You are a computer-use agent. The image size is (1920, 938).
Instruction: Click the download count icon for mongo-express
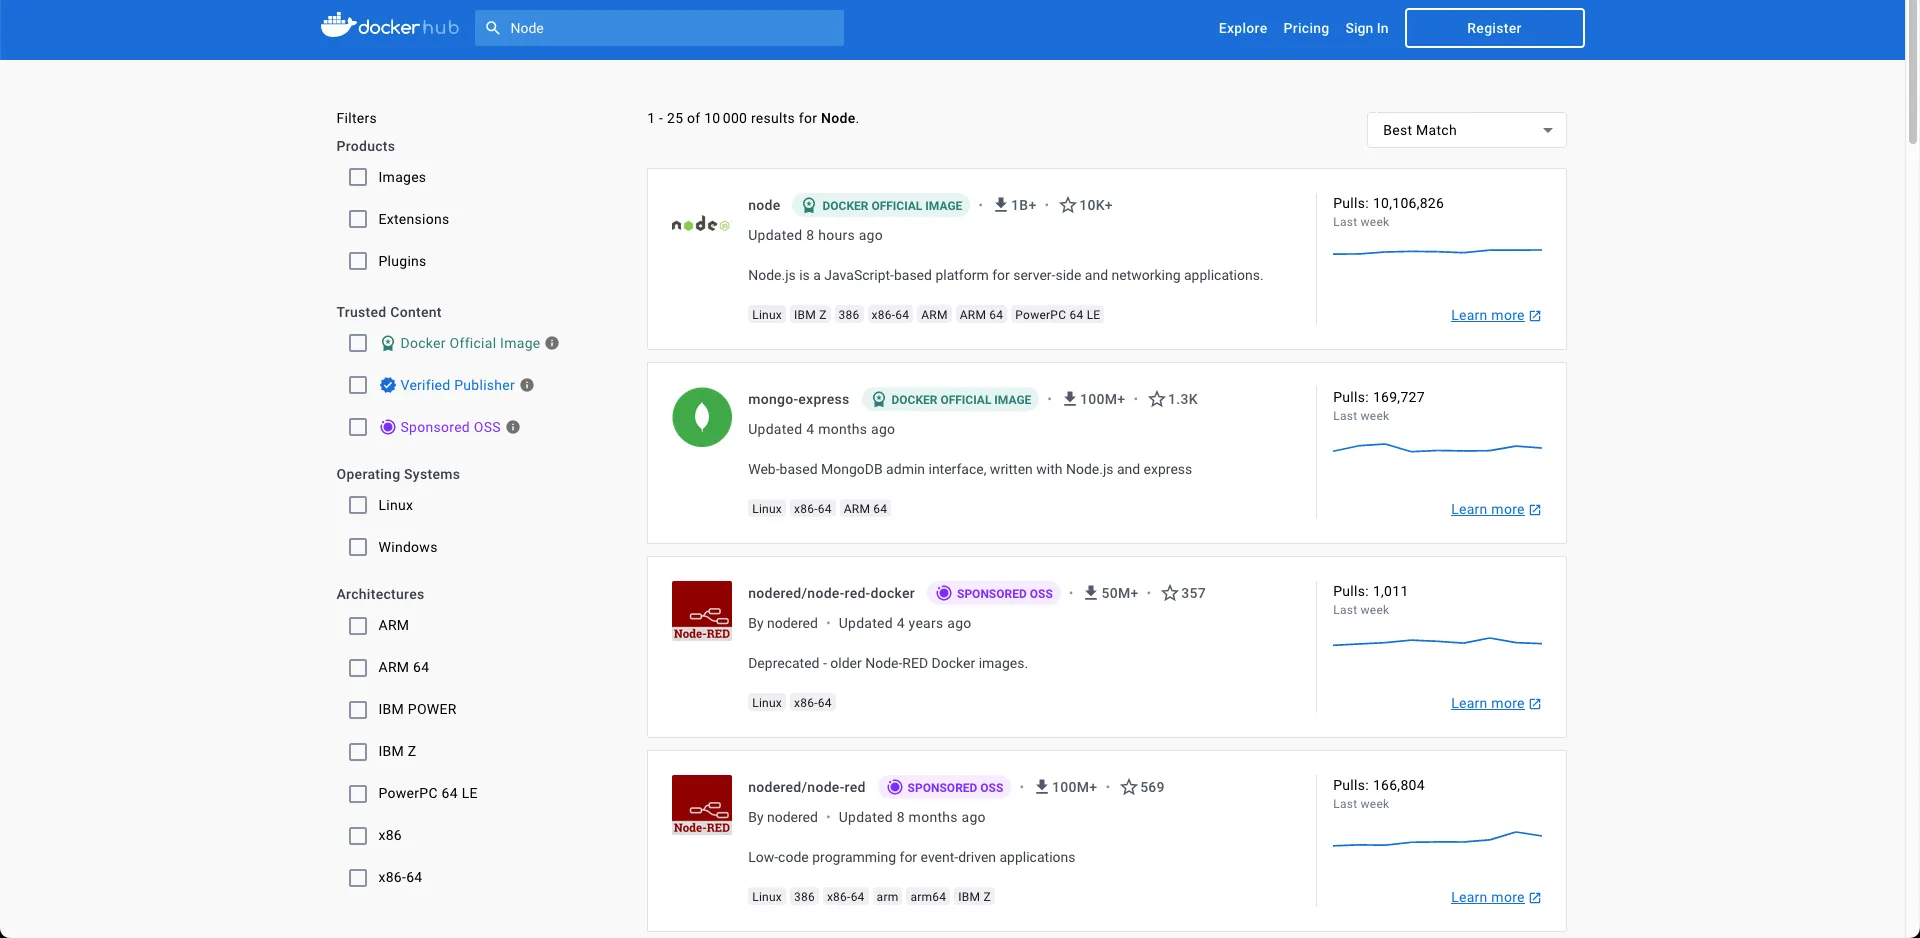pos(1068,398)
